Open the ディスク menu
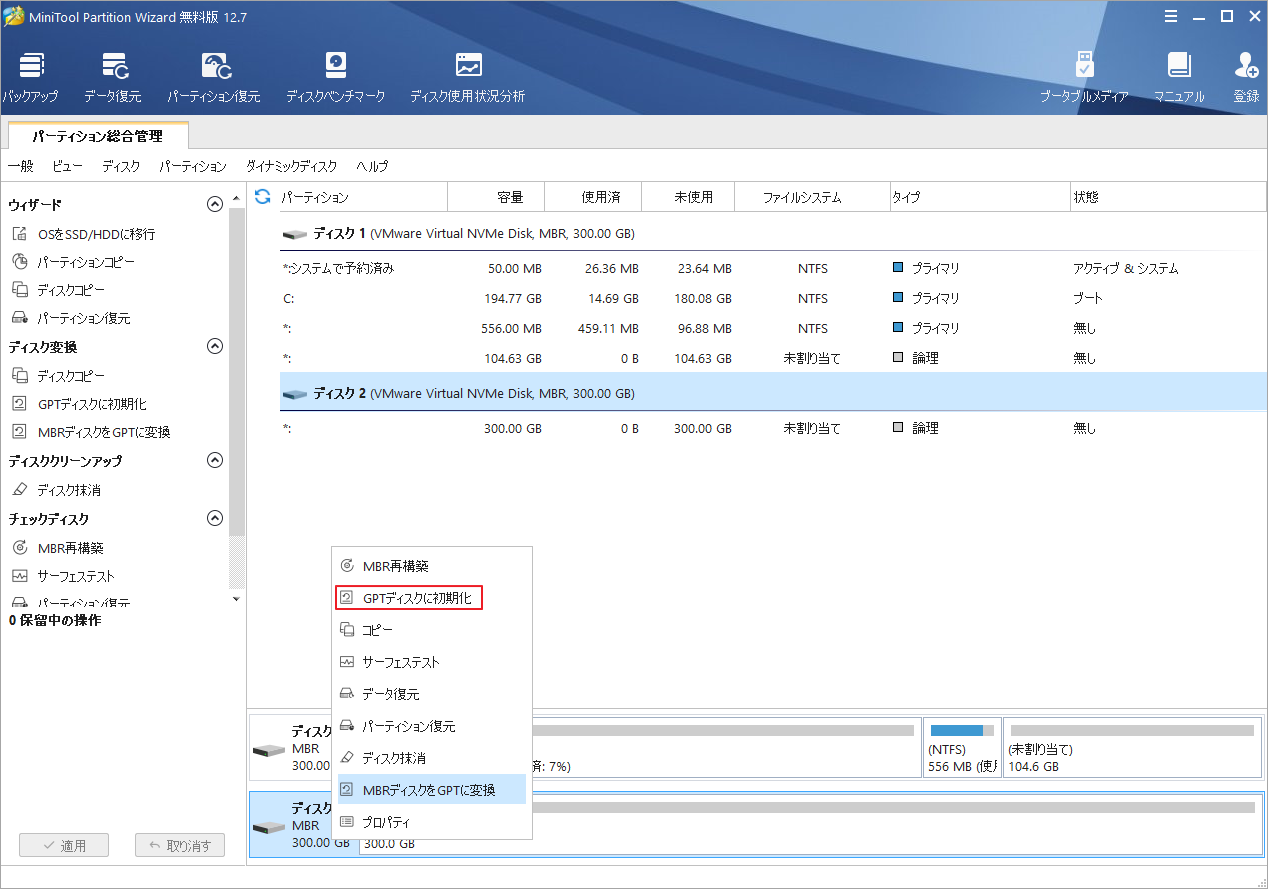Image resolution: width=1268 pixels, height=889 pixels. (x=121, y=166)
